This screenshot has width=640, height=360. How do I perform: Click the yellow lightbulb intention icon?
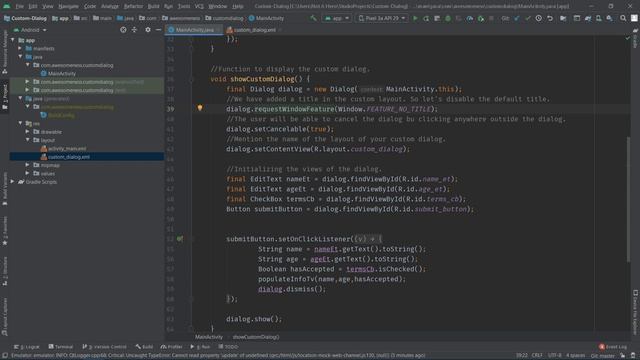[x=200, y=108]
